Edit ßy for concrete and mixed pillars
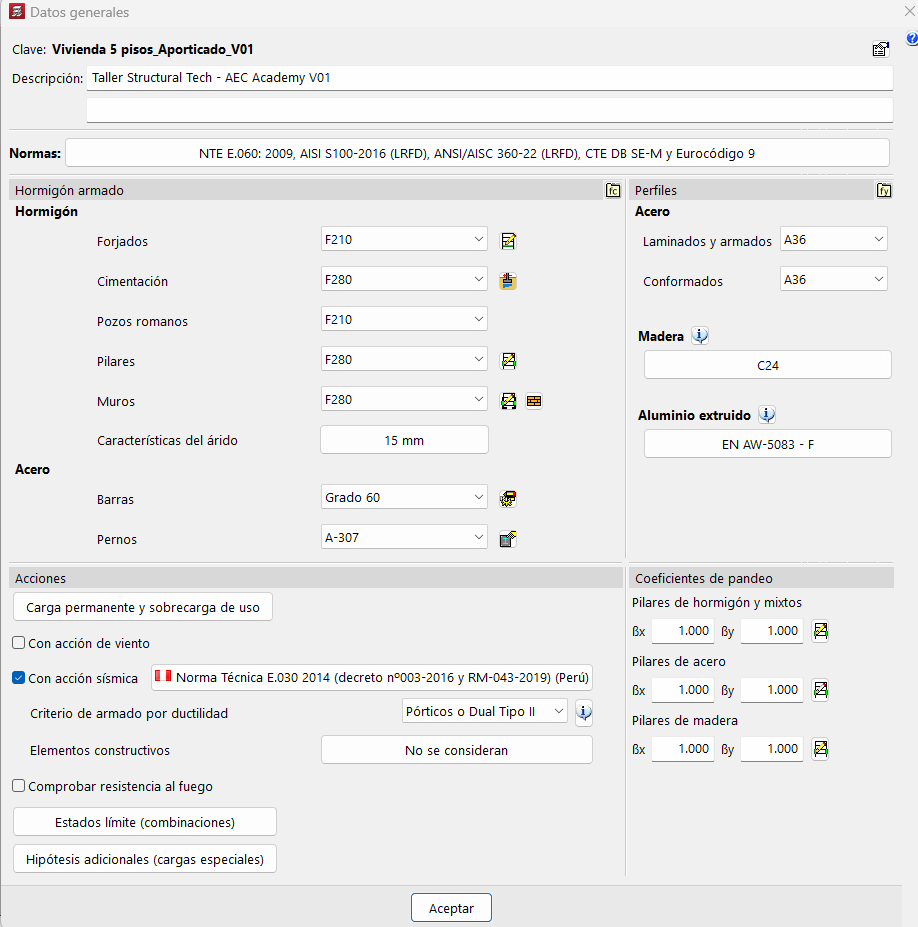Viewport: 918px width, 927px height. tap(771, 631)
